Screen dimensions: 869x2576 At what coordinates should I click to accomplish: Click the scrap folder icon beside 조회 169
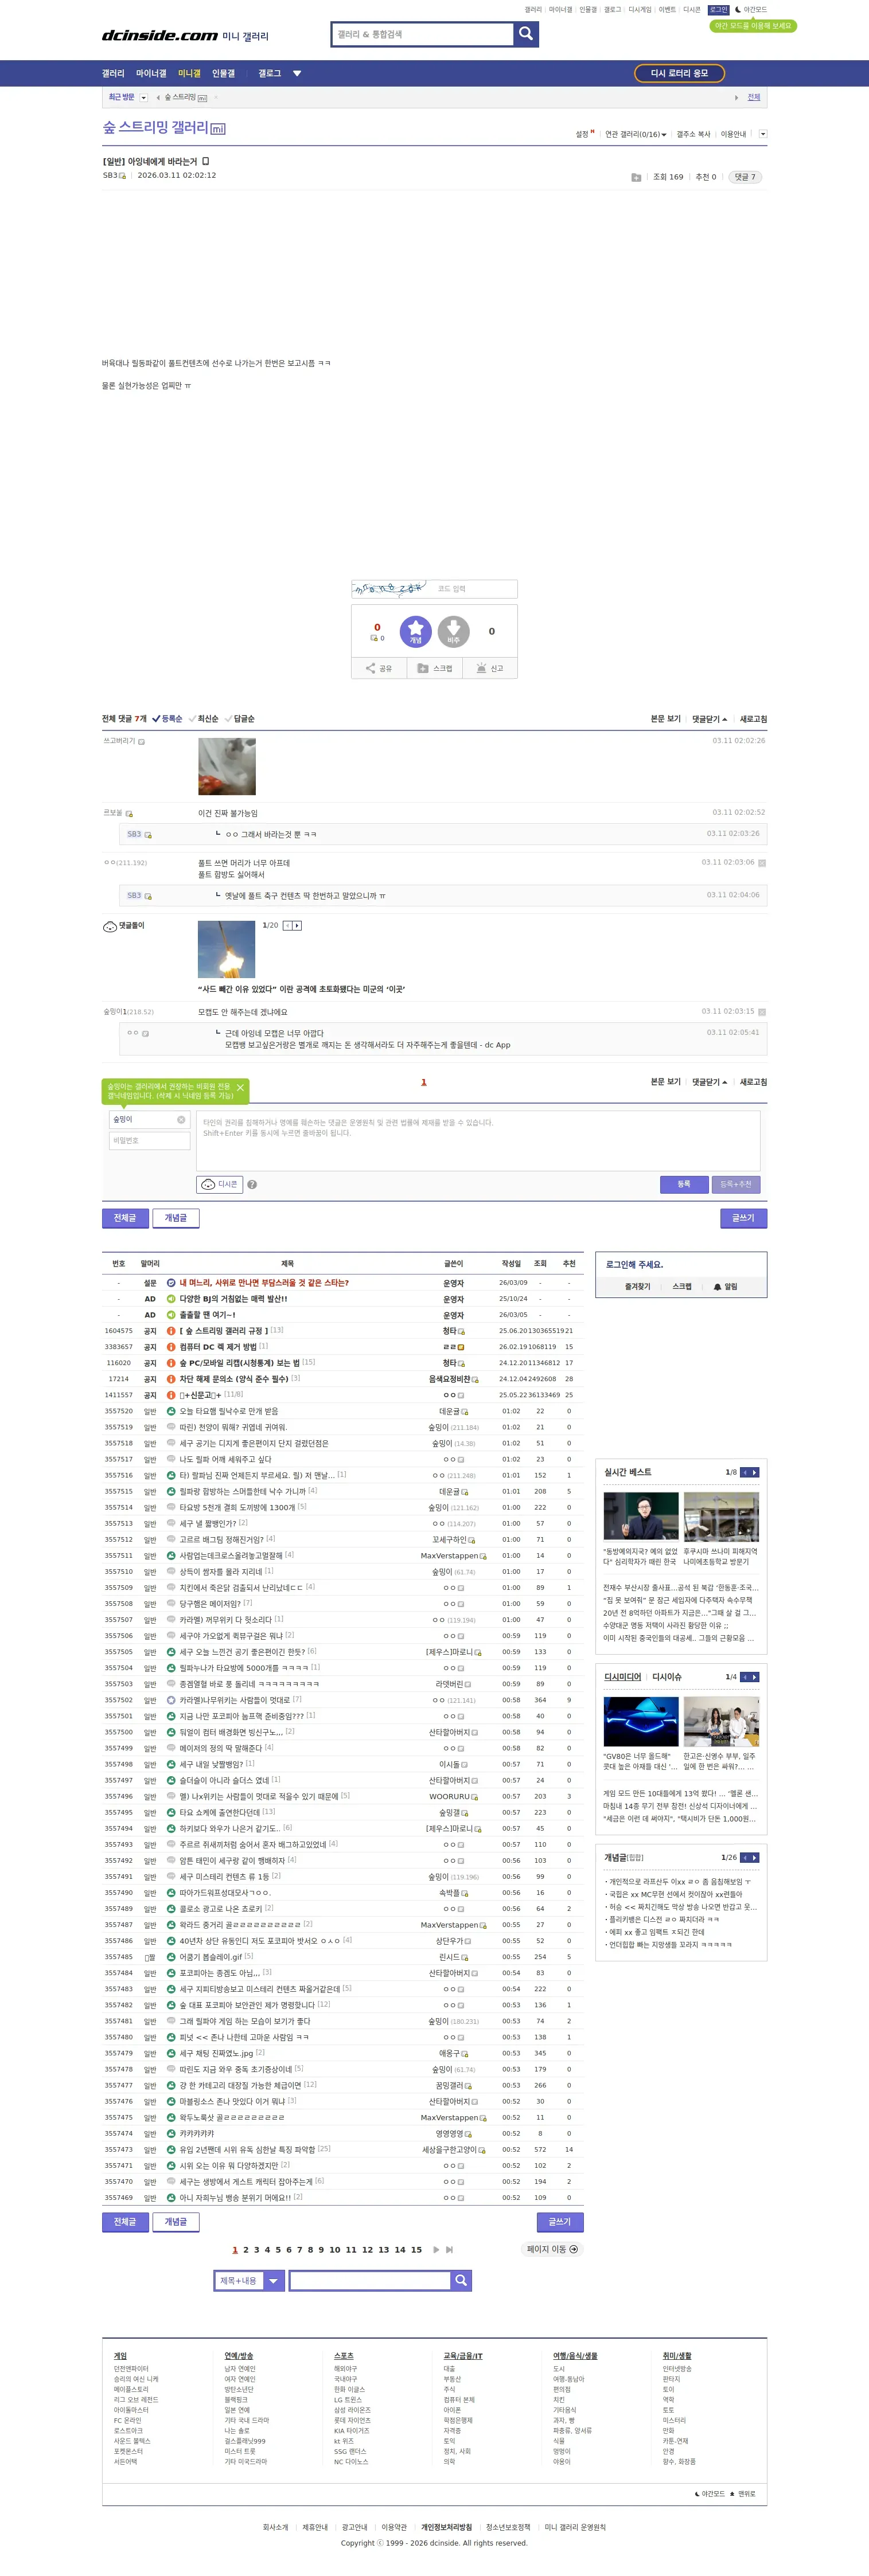tap(636, 177)
